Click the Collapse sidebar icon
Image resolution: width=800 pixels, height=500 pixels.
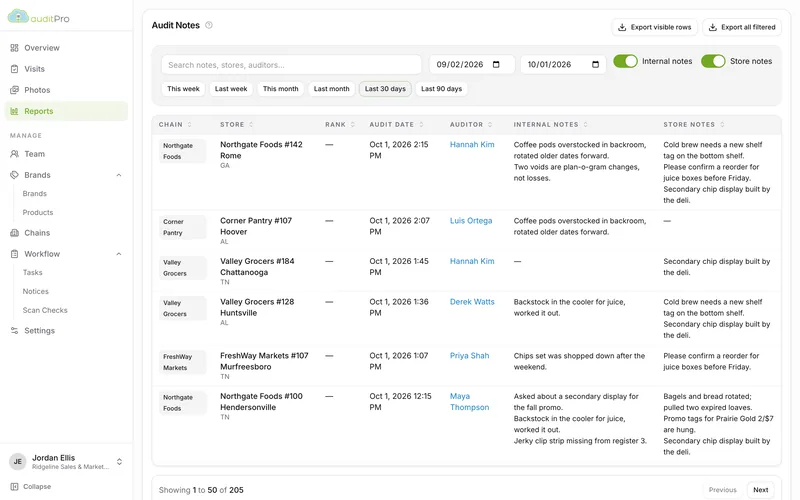click(14, 487)
